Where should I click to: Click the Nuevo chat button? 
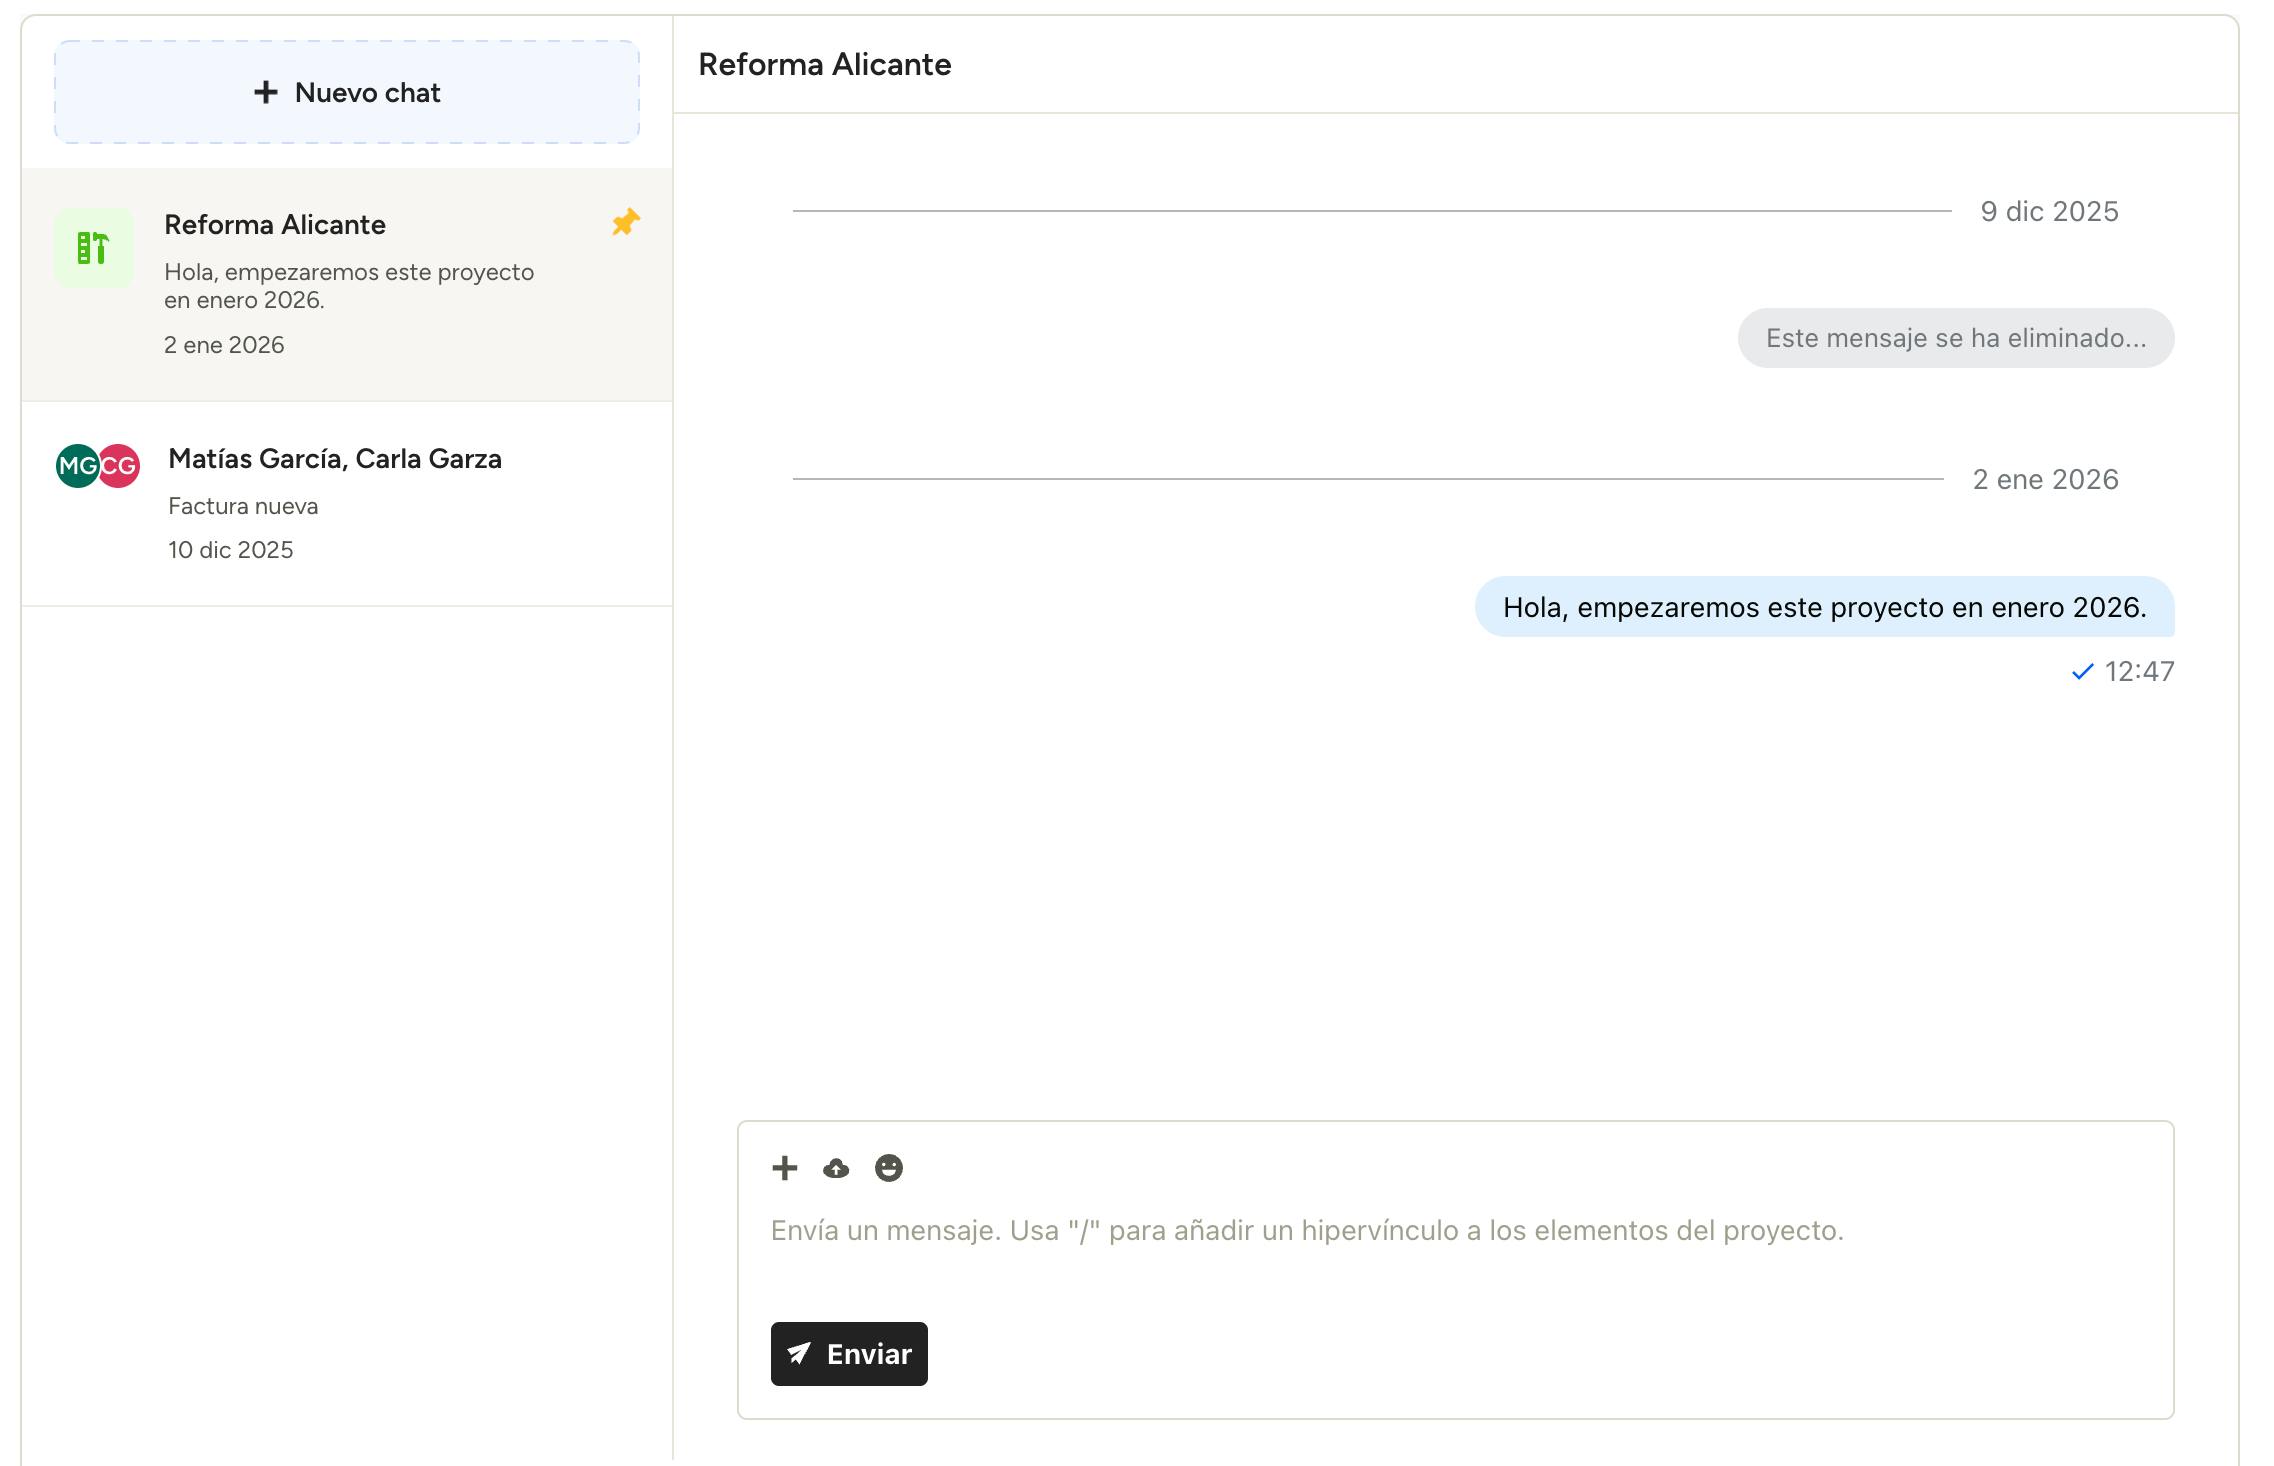347,92
